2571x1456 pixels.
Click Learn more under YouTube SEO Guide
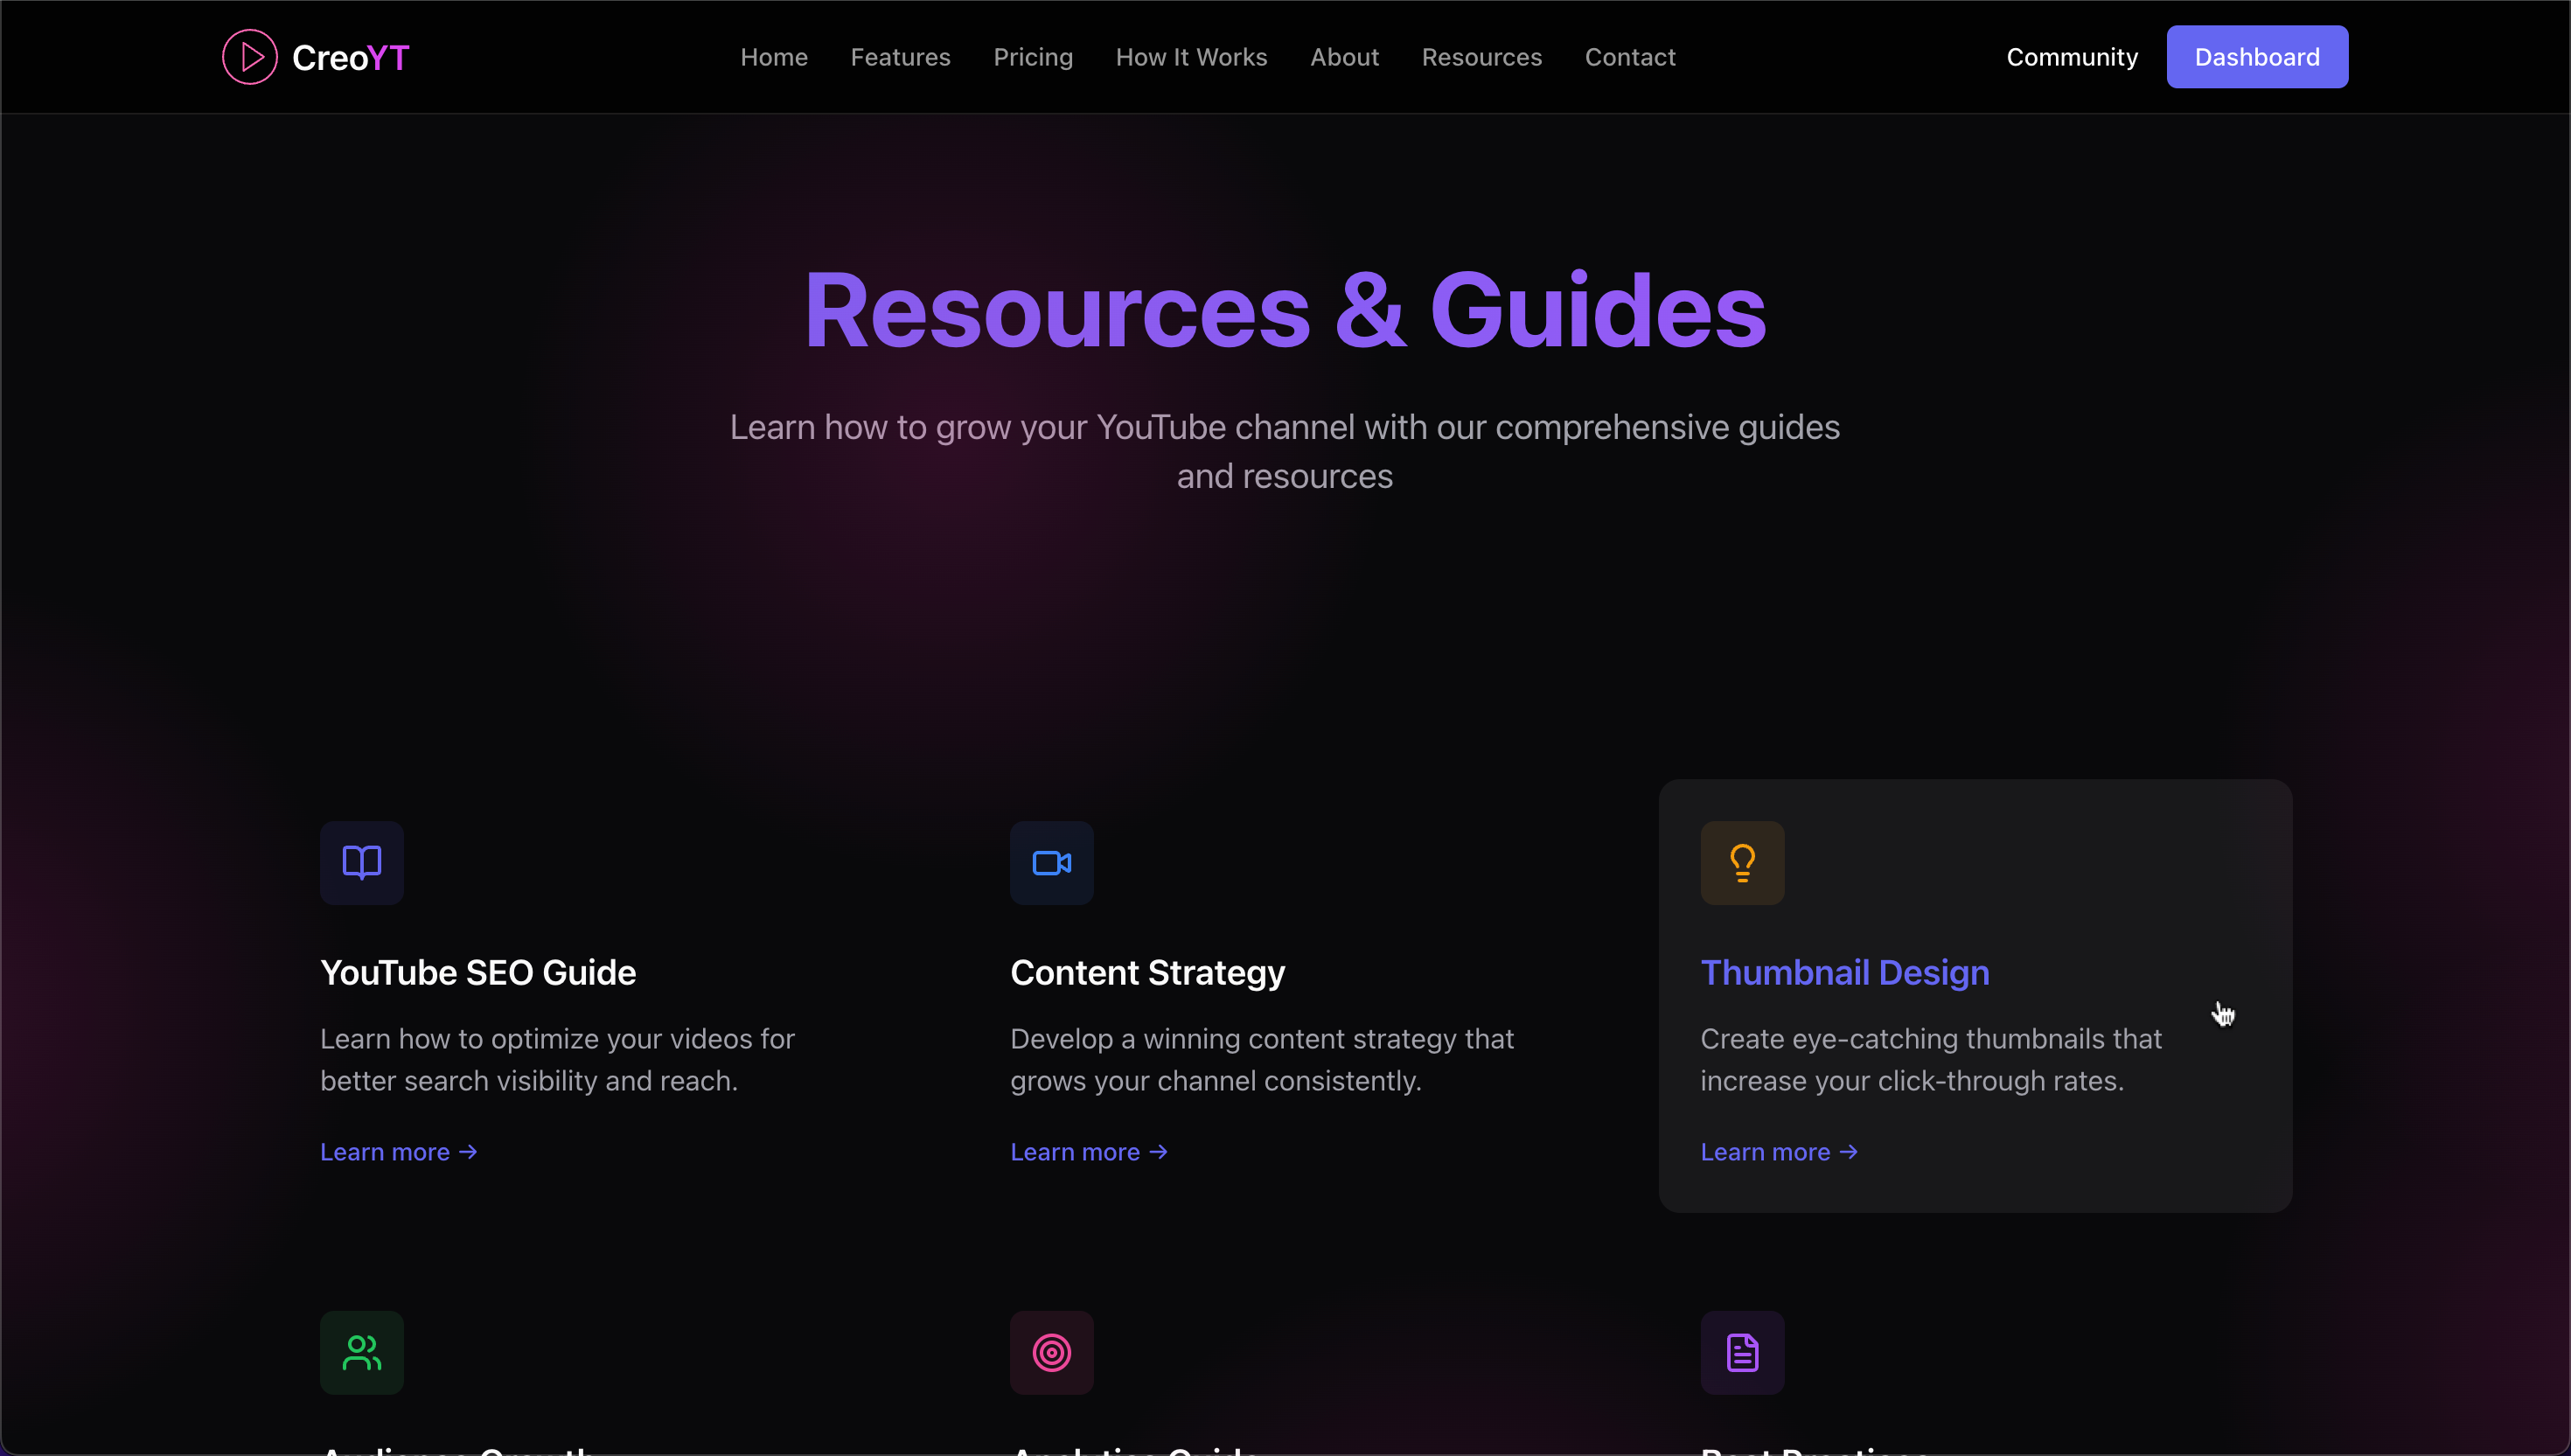point(399,1152)
